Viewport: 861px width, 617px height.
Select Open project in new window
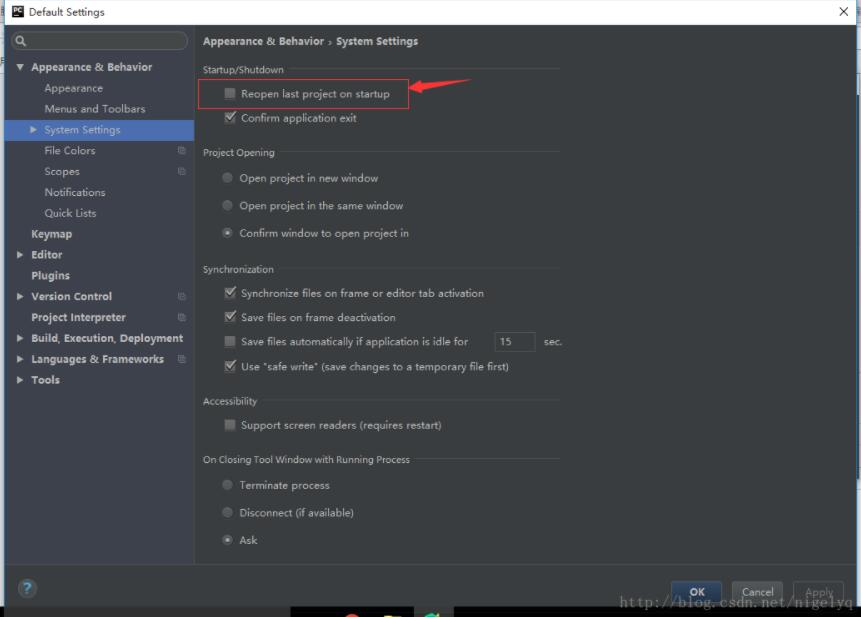point(229,178)
